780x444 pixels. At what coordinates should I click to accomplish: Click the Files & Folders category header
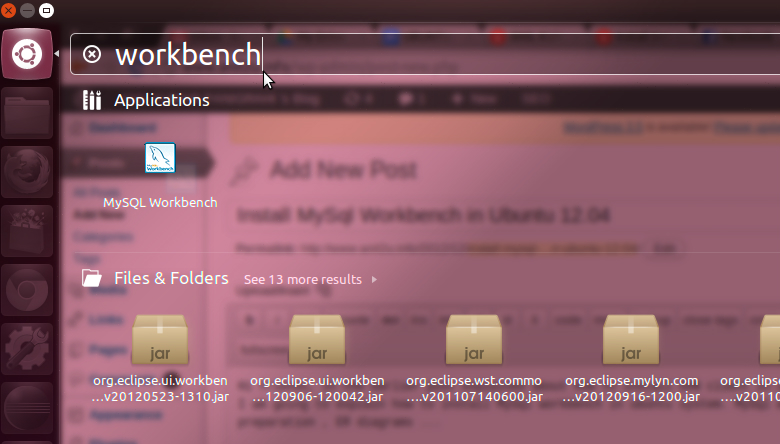click(171, 278)
